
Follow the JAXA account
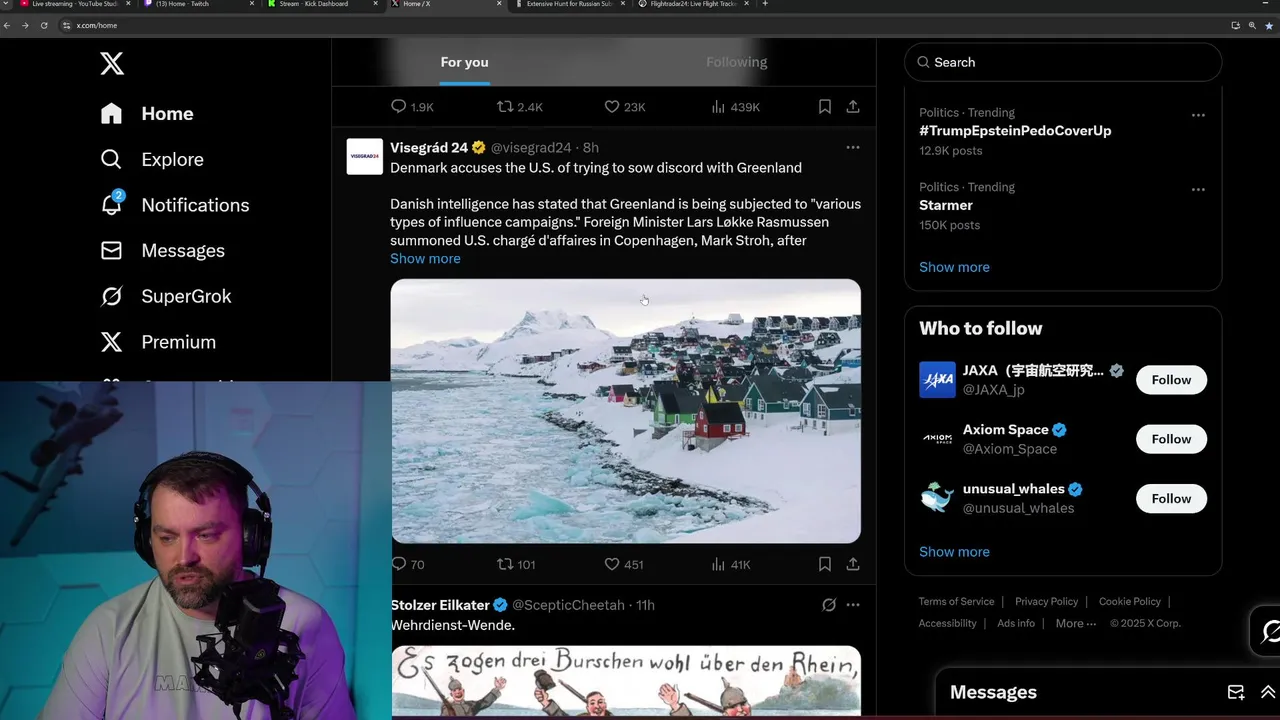1171,380
